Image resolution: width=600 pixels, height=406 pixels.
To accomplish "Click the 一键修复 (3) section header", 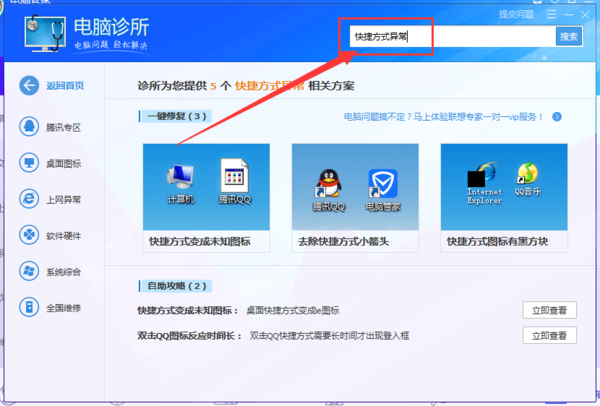I will click(x=177, y=116).
